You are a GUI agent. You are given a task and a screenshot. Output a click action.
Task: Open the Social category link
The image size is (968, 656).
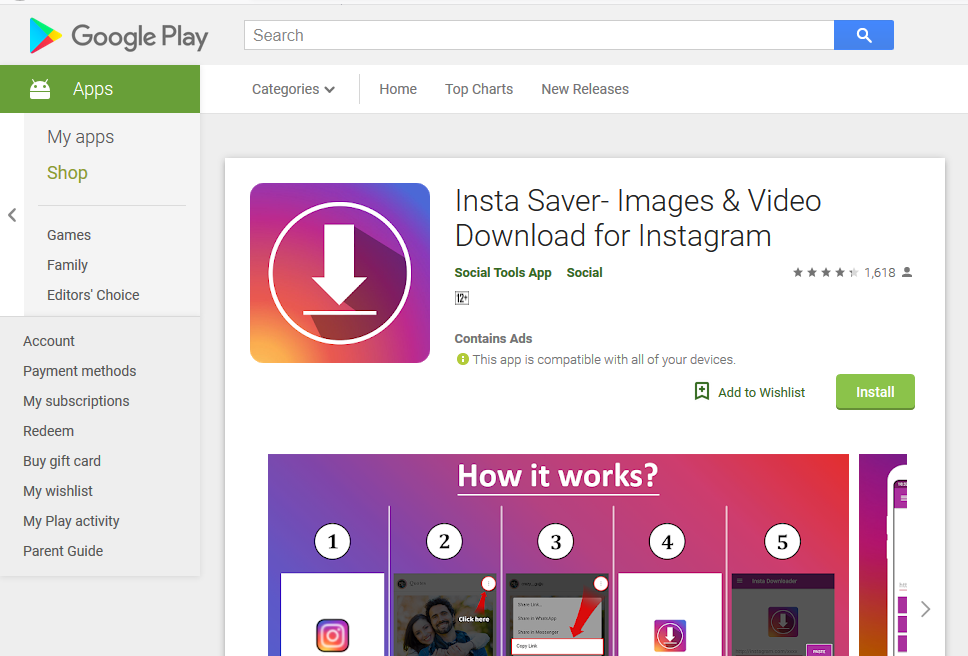click(585, 273)
